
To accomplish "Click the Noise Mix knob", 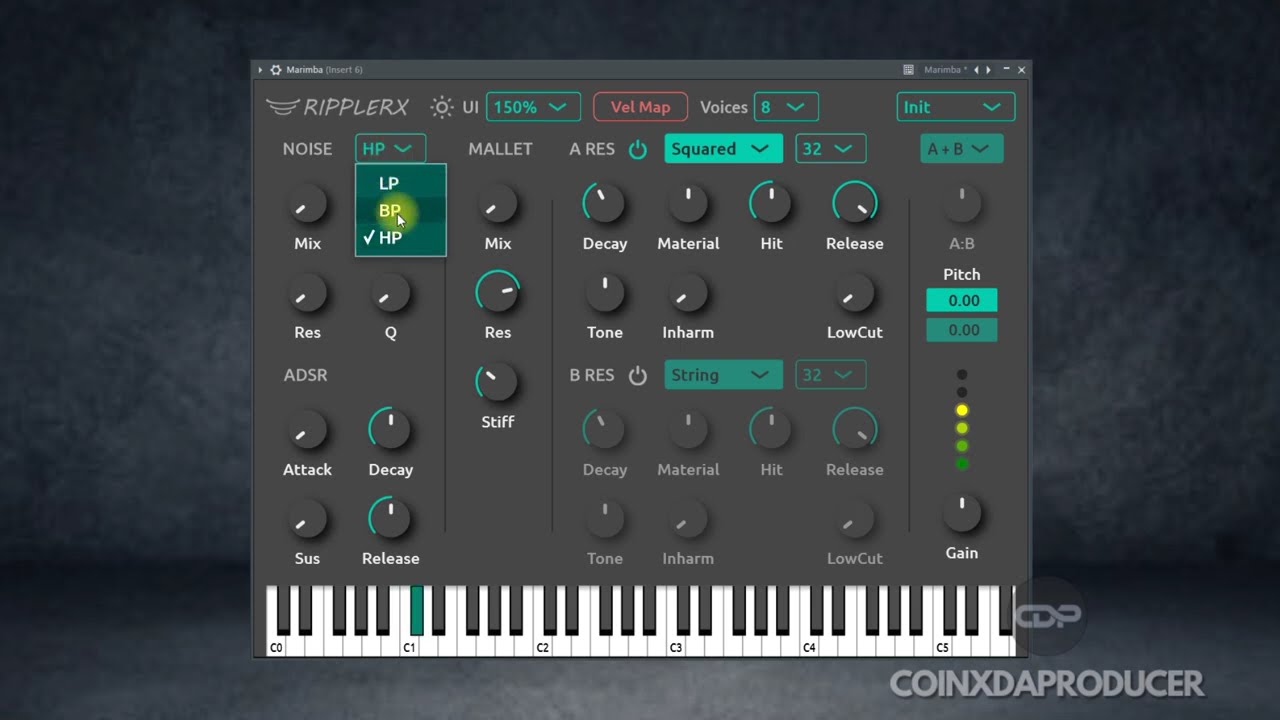I will [x=307, y=204].
